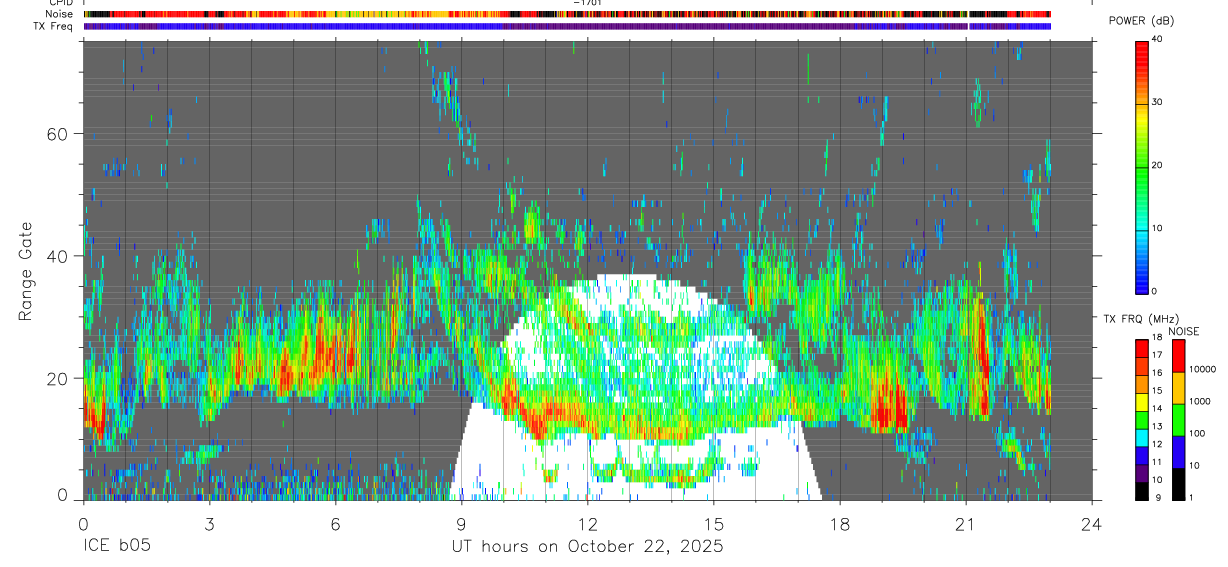Click the POWER (dB) colorbar title
This screenshot has height=567, width=1228.
1141,21
